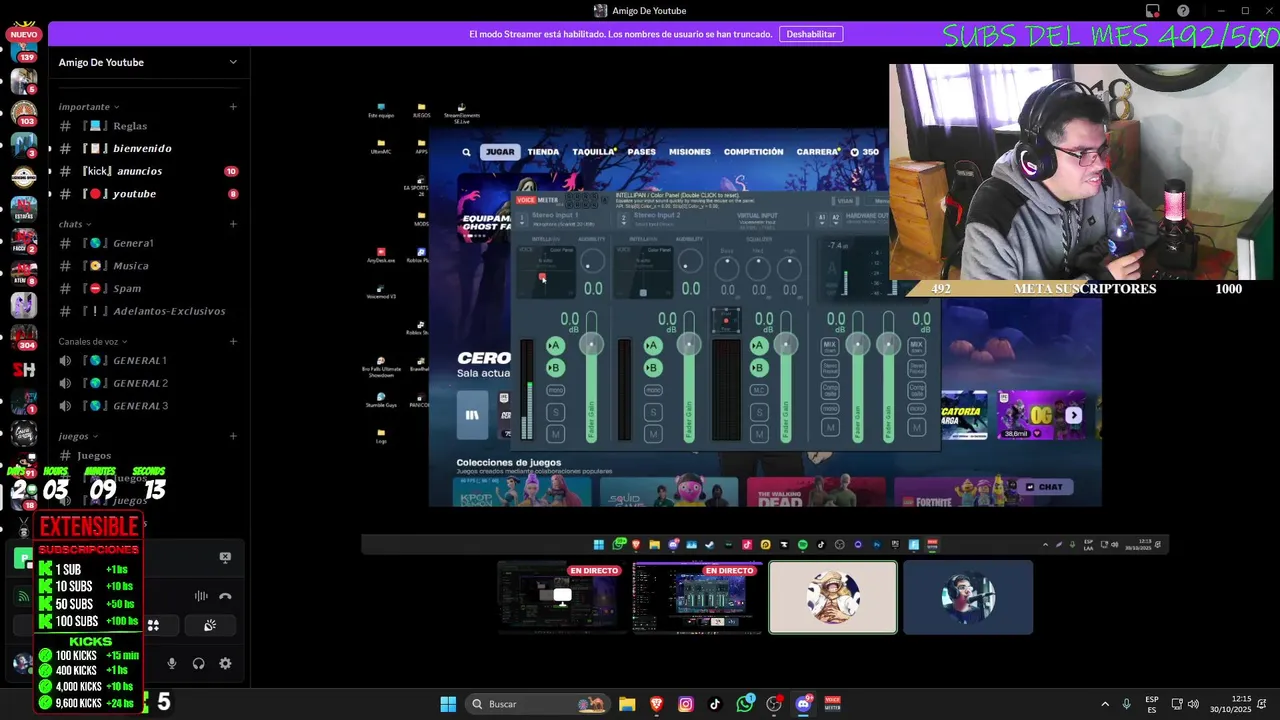Collapse the juegos category
Screen dimensions: 1280x720
(78, 436)
